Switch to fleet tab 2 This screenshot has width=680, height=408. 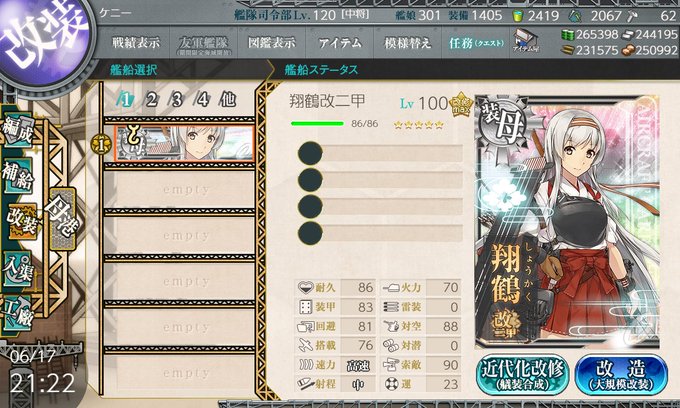[x=151, y=100]
